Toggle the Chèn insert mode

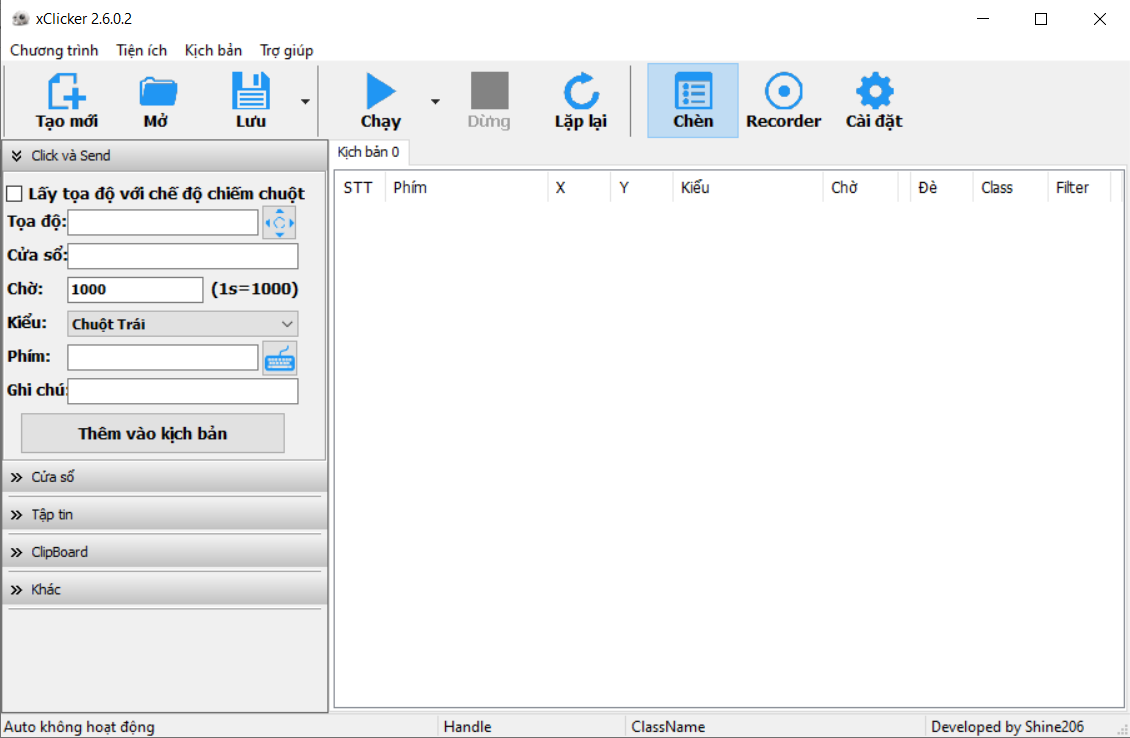[x=693, y=100]
